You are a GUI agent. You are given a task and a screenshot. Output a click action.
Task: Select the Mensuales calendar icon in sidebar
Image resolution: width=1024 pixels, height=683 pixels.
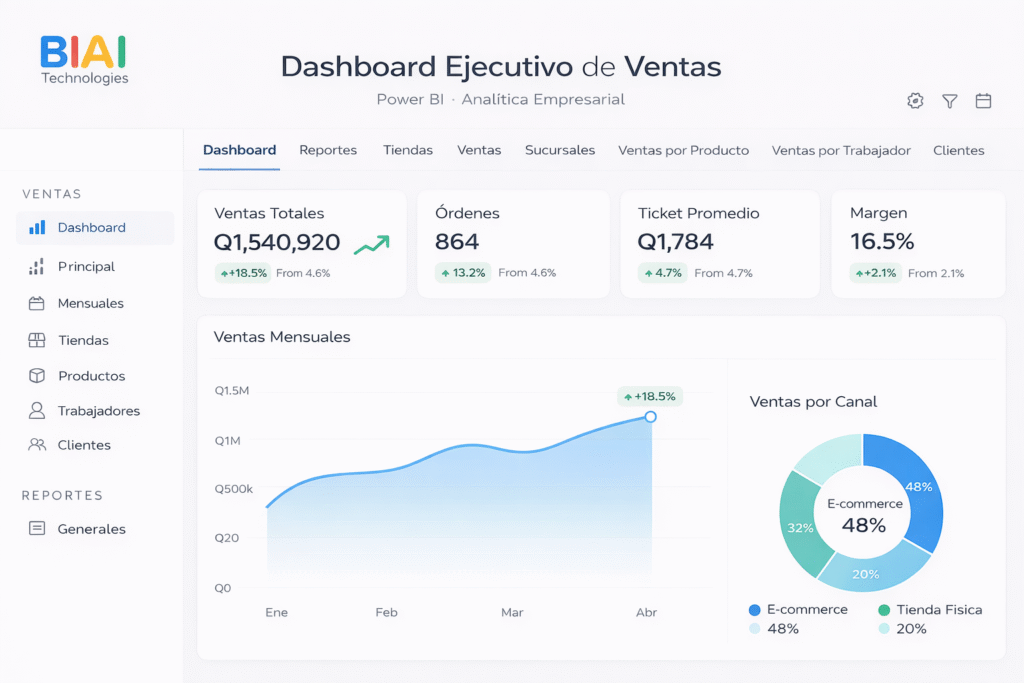[x=37, y=303]
